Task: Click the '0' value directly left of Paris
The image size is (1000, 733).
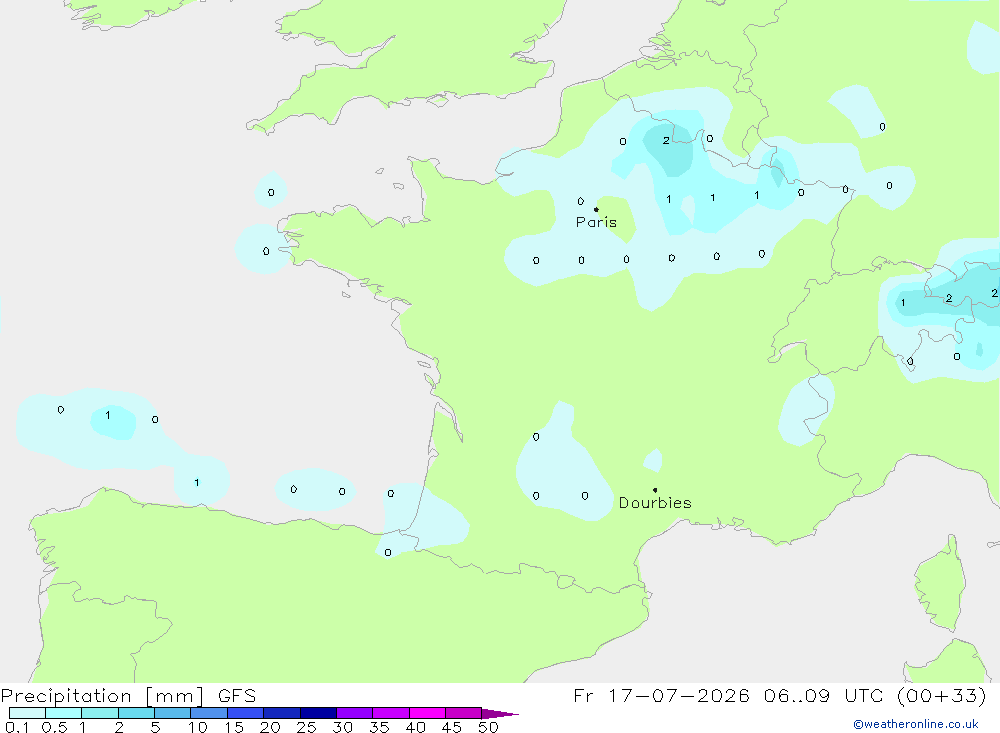Action: (x=580, y=201)
